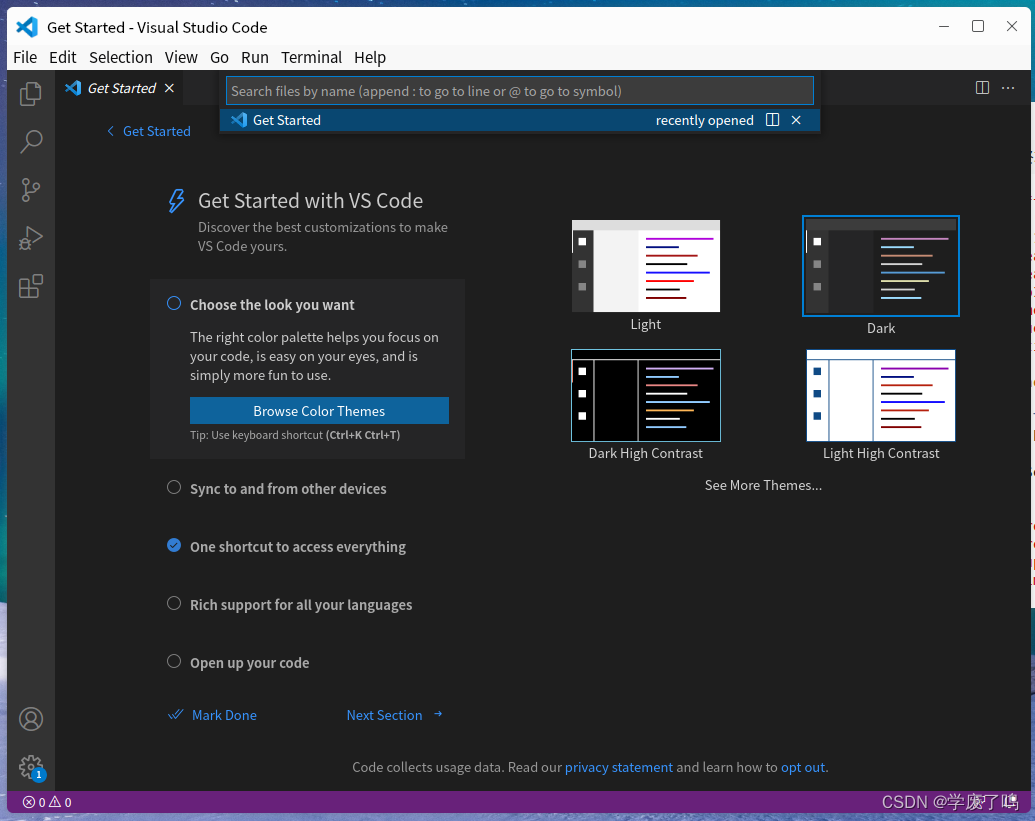Open the View menu

point(181,57)
